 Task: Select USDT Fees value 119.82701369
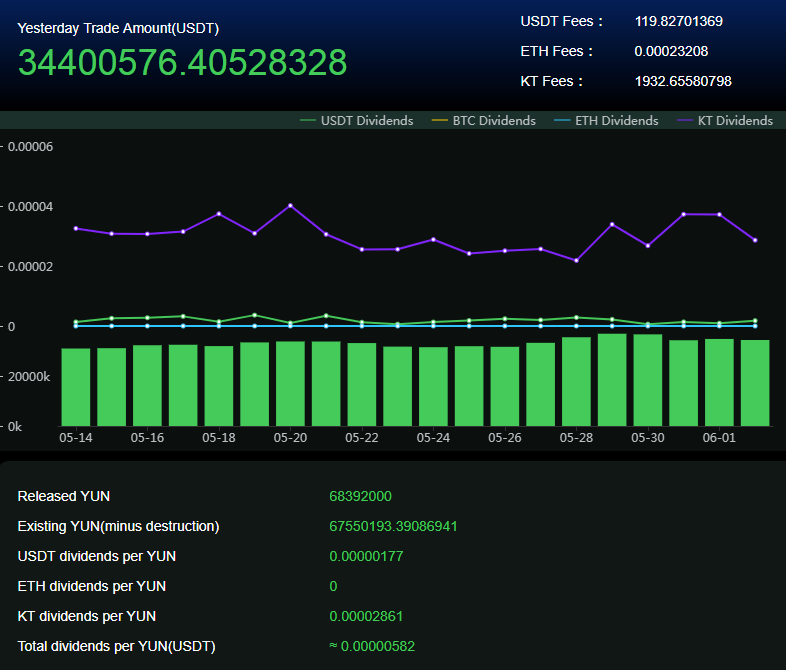pyautogui.click(x=679, y=22)
